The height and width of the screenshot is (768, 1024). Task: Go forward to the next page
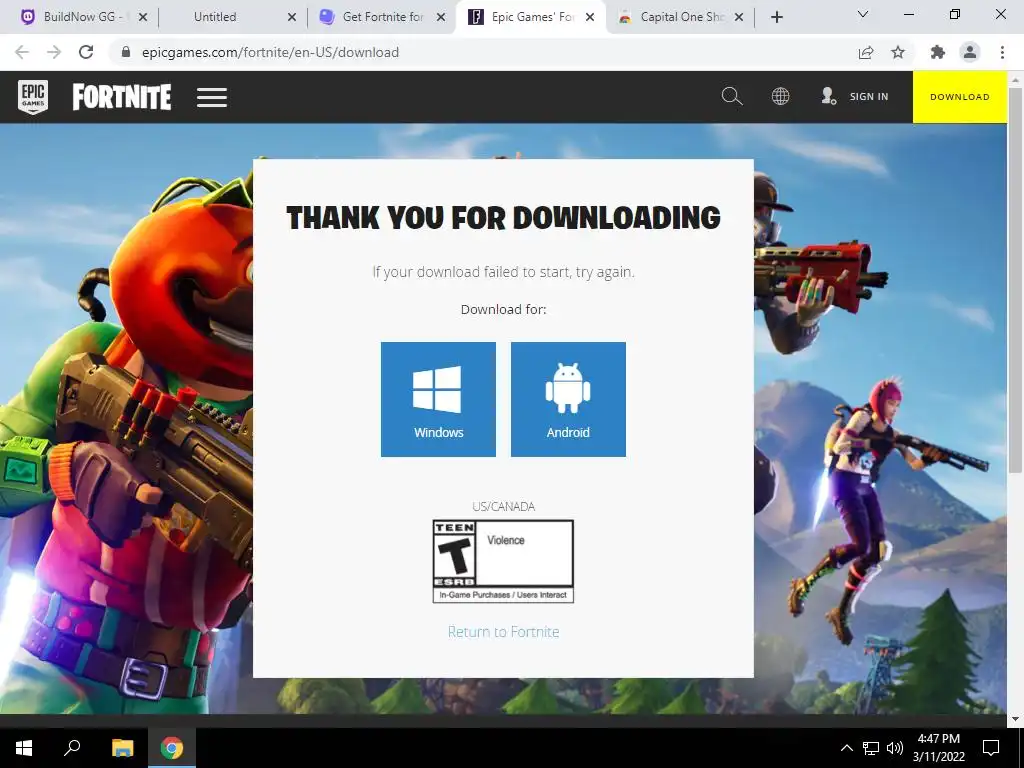[x=54, y=52]
